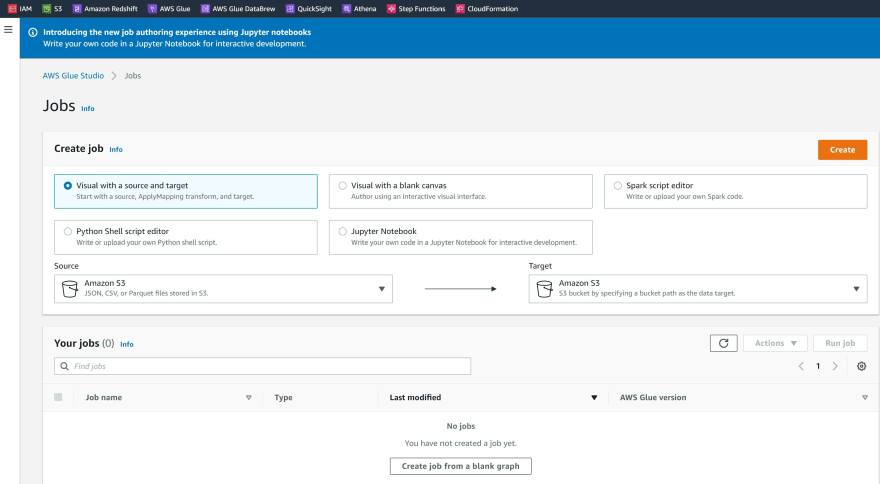Open Info link next to Create job
Image resolution: width=880 pixels, height=484 pixels.
coord(116,149)
